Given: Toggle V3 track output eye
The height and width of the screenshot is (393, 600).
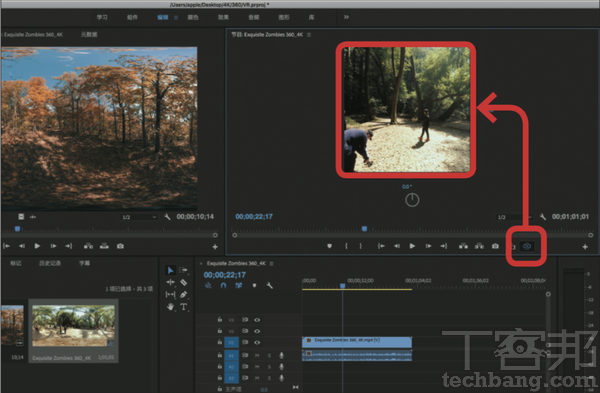Looking at the screenshot, I should tap(257, 320).
